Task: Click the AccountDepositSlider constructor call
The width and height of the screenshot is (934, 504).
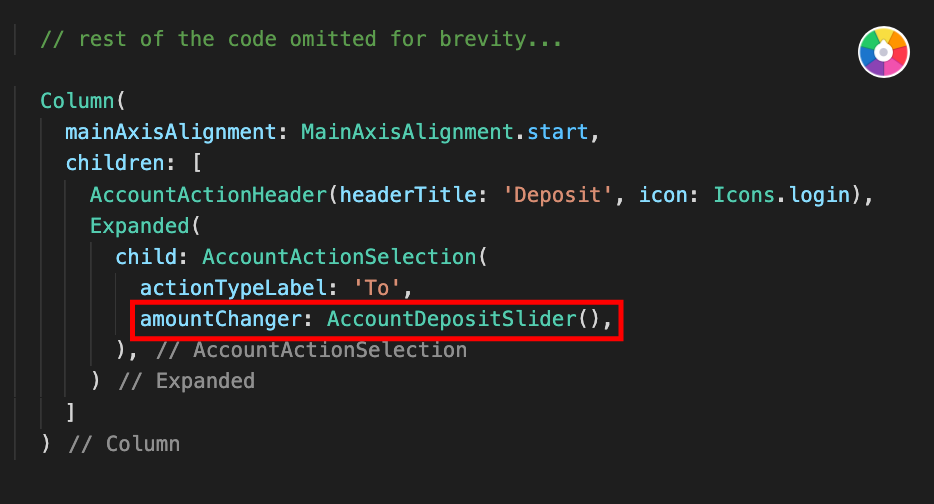Action: (x=462, y=319)
